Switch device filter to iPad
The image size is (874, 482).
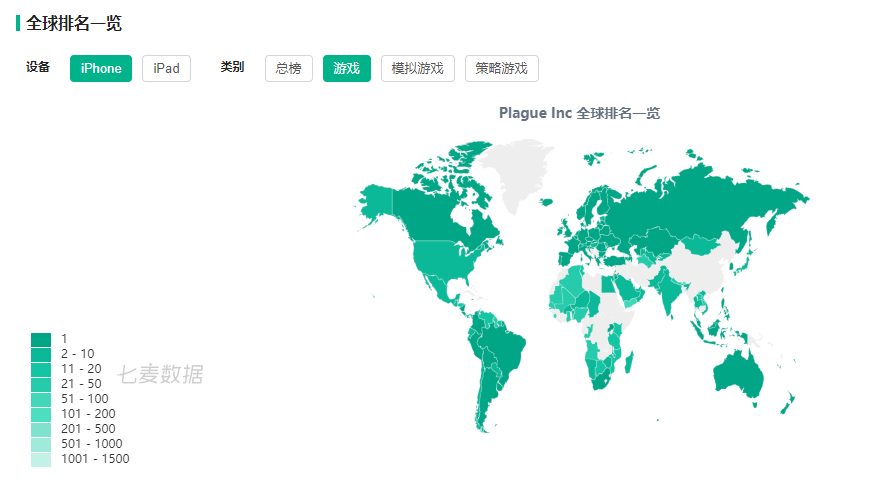pos(166,68)
